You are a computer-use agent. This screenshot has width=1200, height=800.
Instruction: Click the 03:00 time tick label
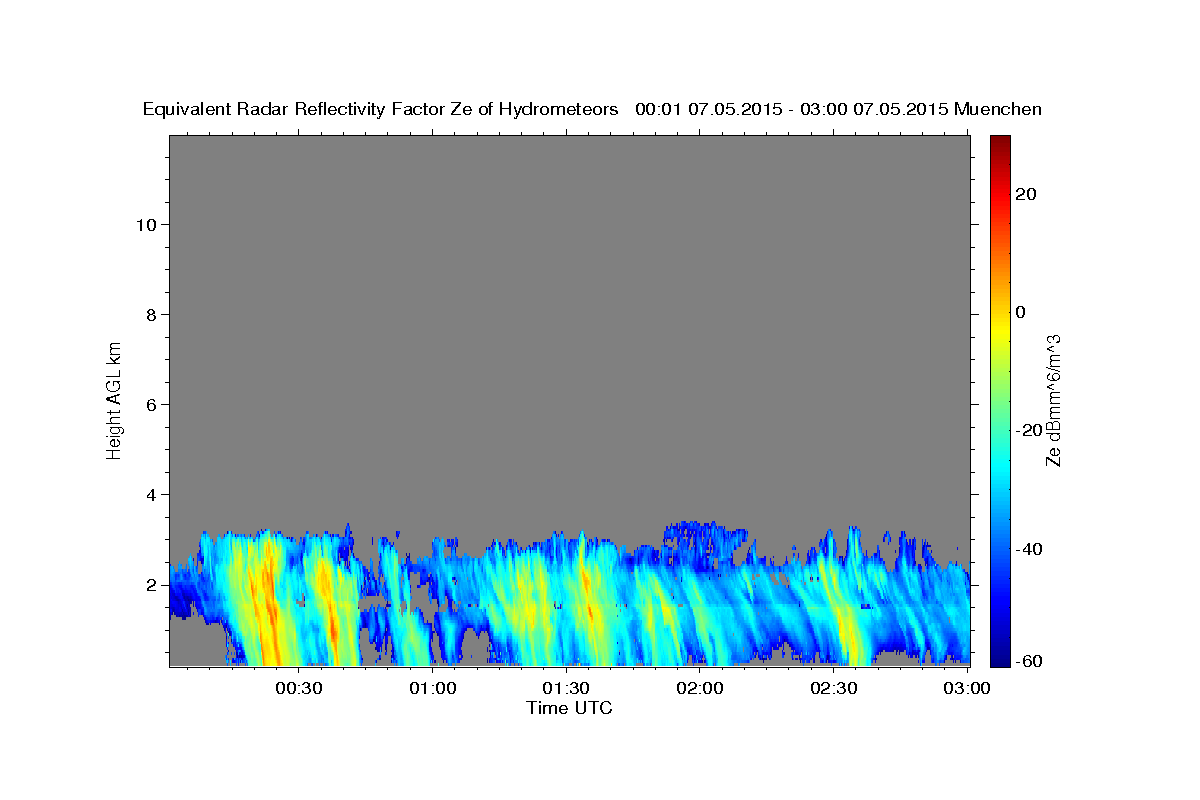(967, 688)
